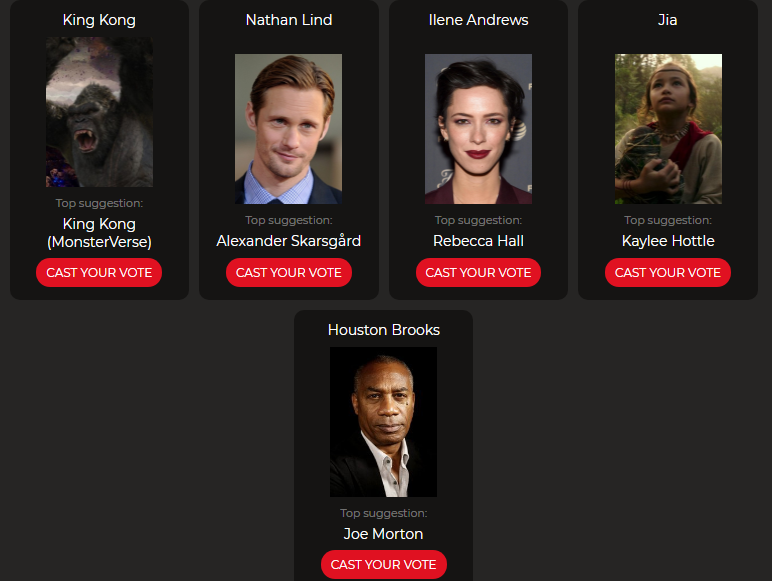Open the King Kong (MonsterVerse) suggestion link
772x581 pixels.
[99, 232]
